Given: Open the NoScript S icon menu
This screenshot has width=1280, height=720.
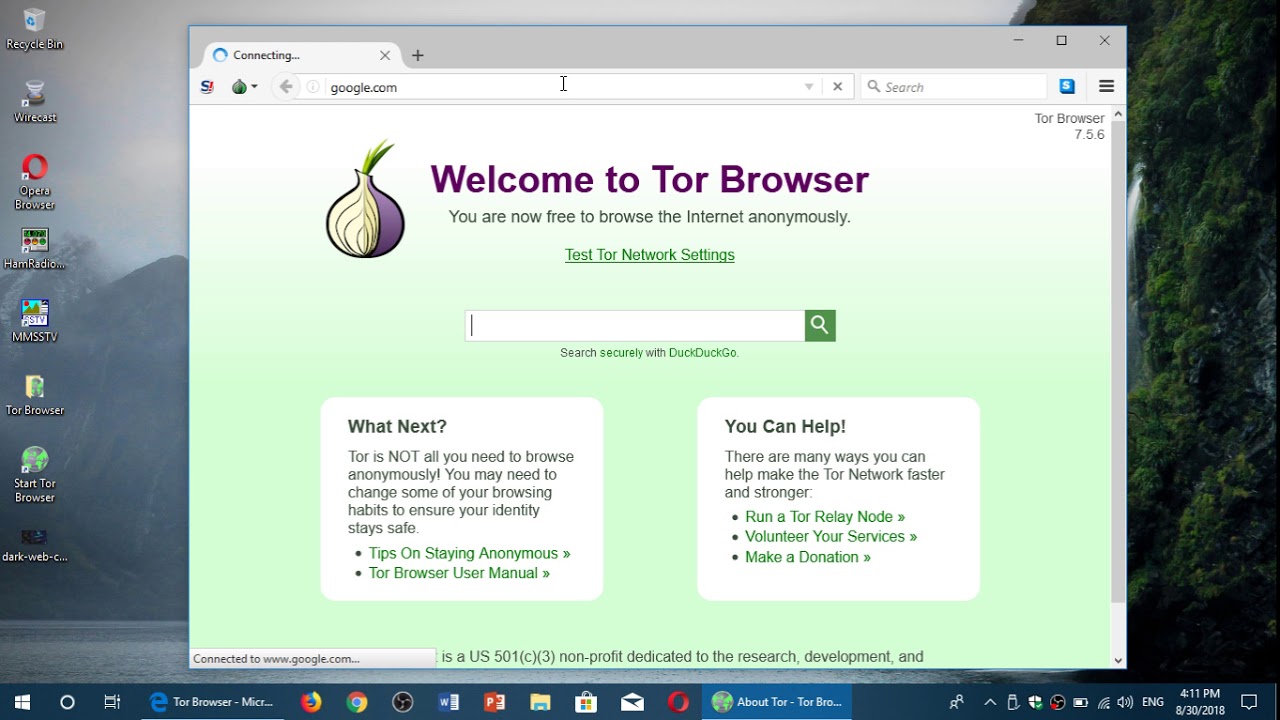Looking at the screenshot, I should (207, 87).
